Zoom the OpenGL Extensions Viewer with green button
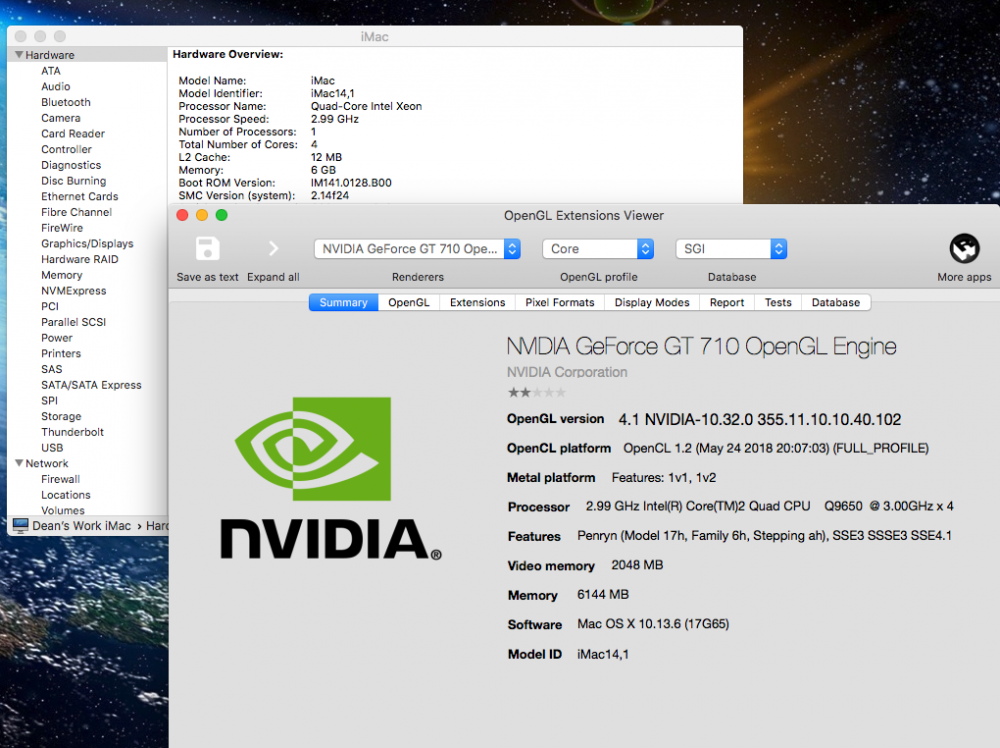This screenshot has height=748, width=1000. pos(222,216)
